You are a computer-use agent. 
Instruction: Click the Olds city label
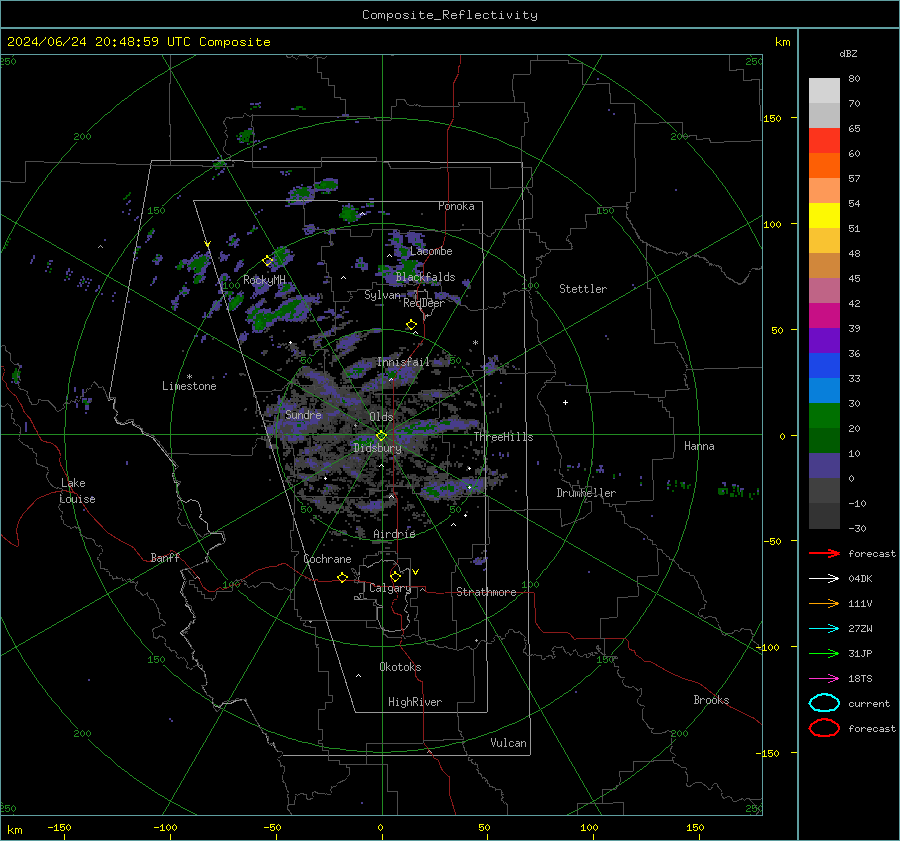click(x=381, y=417)
